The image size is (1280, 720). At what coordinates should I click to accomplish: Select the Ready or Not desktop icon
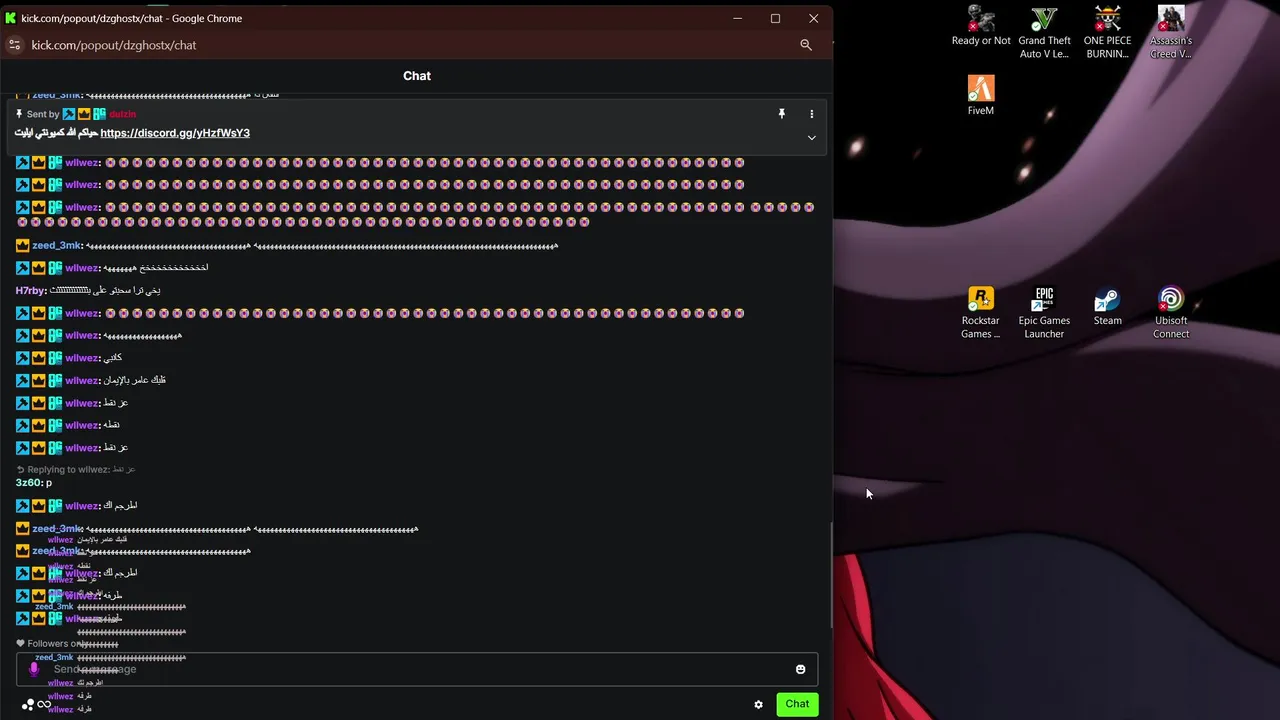tap(981, 27)
